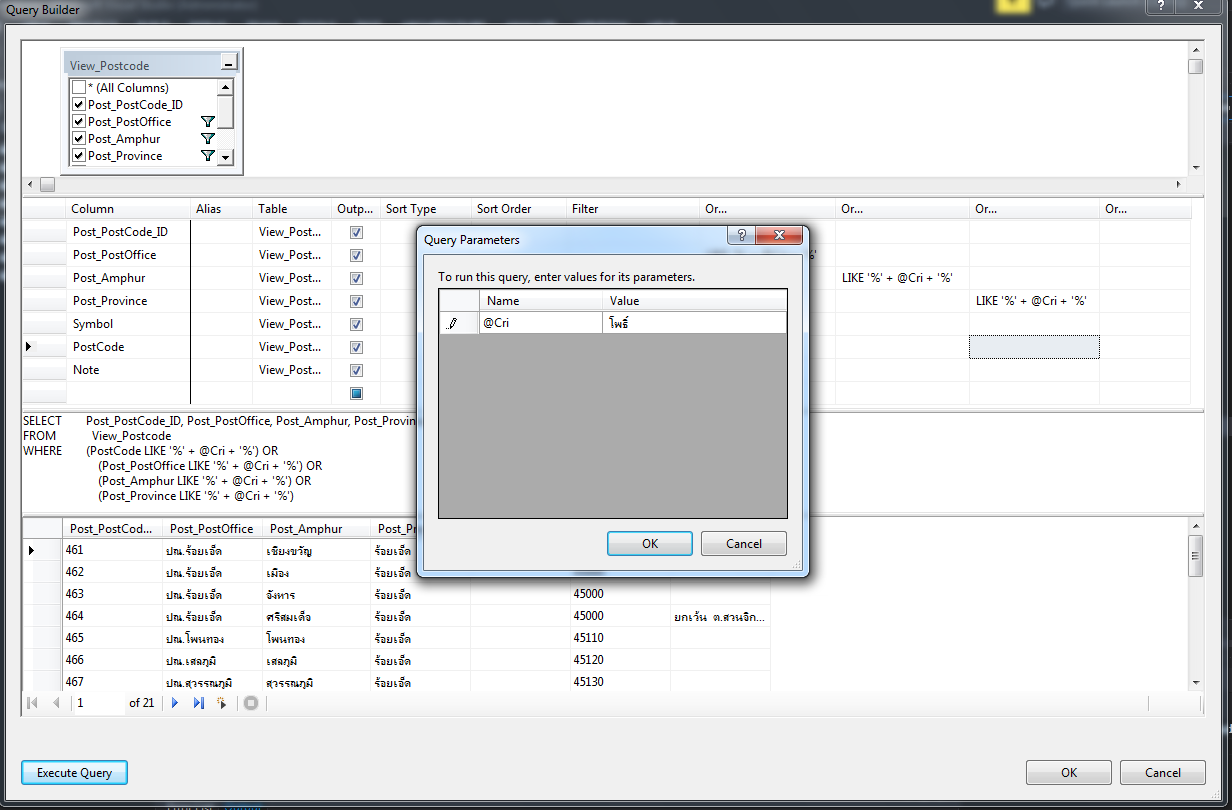Toggle Output checkbox for Symbol grid row

(356, 324)
